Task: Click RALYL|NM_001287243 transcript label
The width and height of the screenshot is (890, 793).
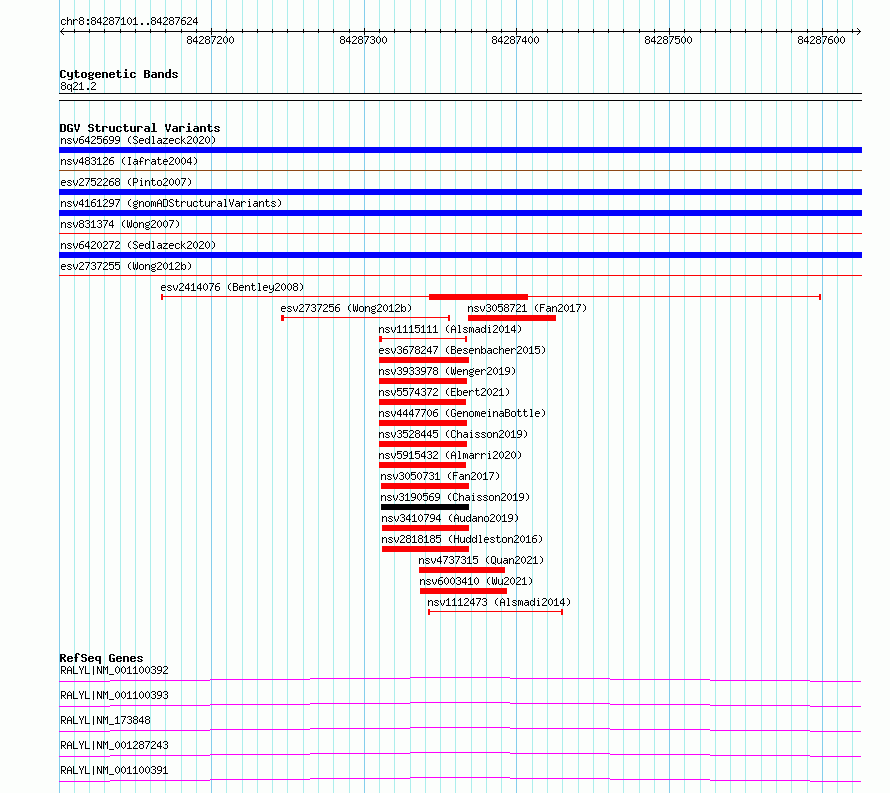Action: coord(114,745)
